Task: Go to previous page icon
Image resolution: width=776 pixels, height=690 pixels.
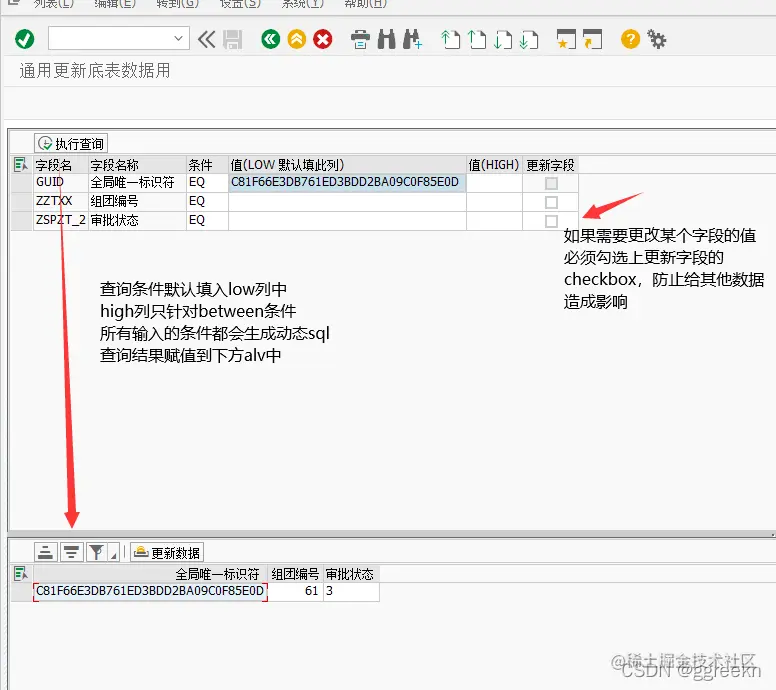Action: coord(477,40)
